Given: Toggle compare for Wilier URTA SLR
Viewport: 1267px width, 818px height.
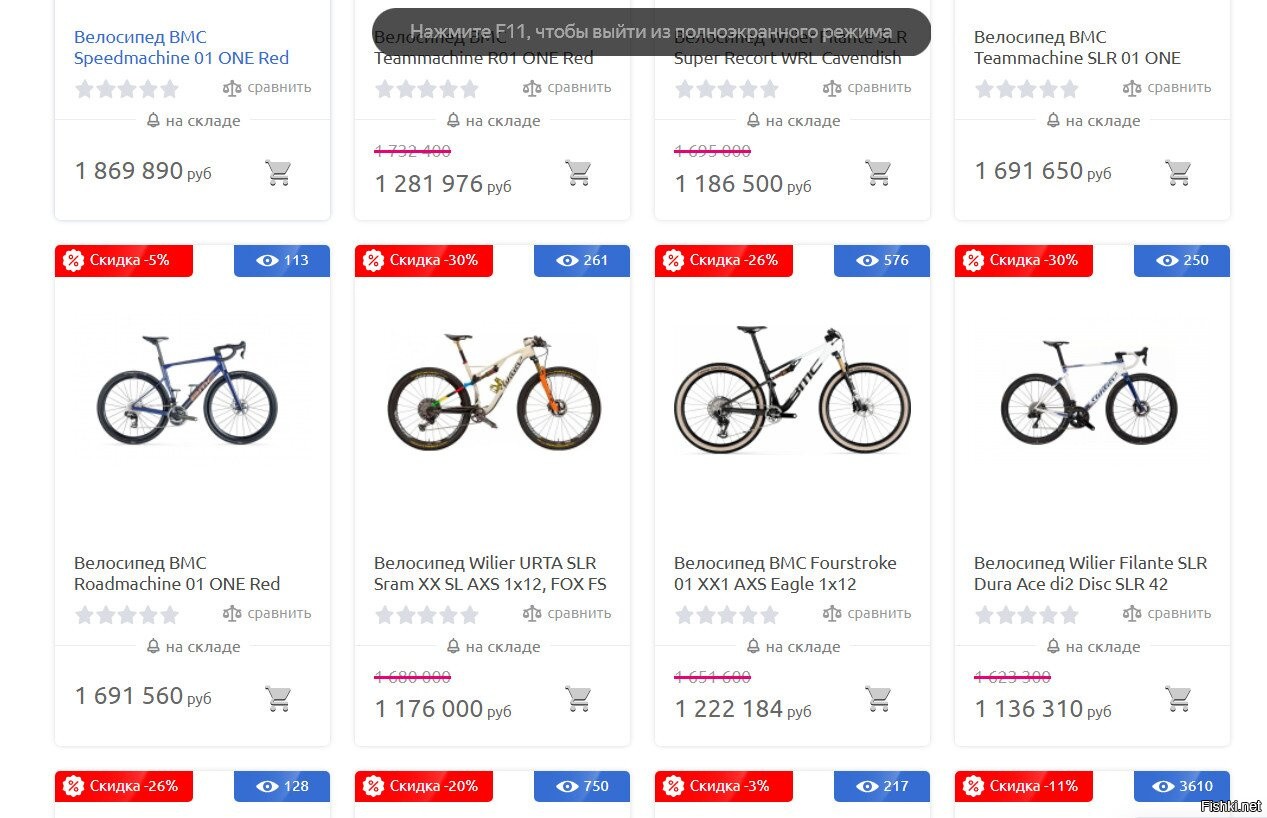Looking at the screenshot, I should pyautogui.click(x=567, y=613).
